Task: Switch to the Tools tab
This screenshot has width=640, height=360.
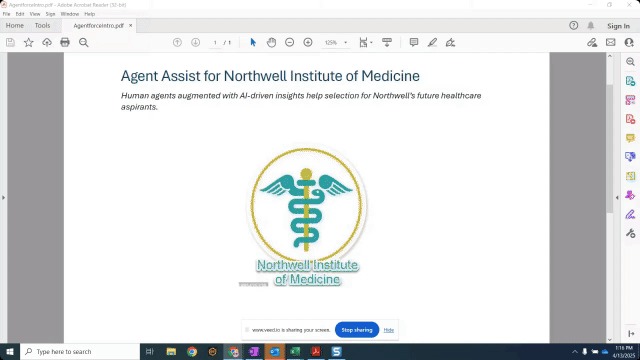Action: [42, 25]
